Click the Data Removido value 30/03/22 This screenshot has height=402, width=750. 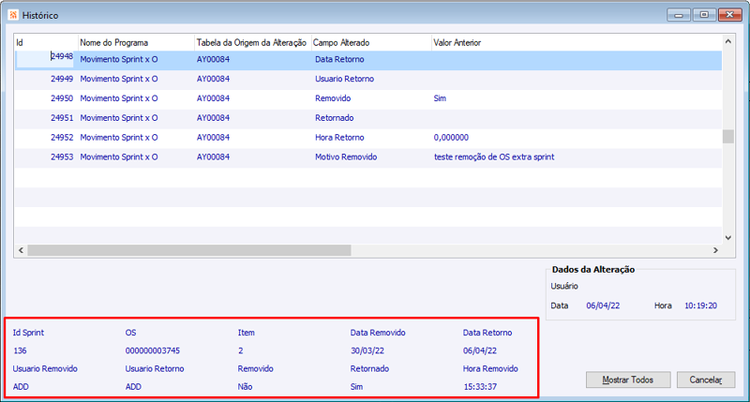367,351
